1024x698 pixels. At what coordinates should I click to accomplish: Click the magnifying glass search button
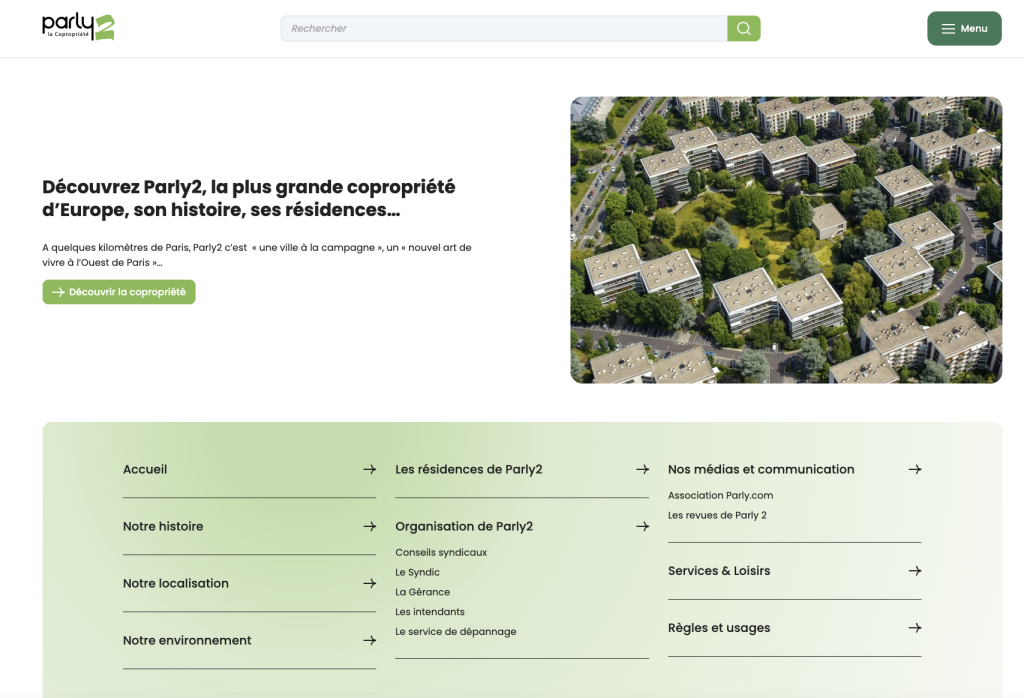click(743, 29)
